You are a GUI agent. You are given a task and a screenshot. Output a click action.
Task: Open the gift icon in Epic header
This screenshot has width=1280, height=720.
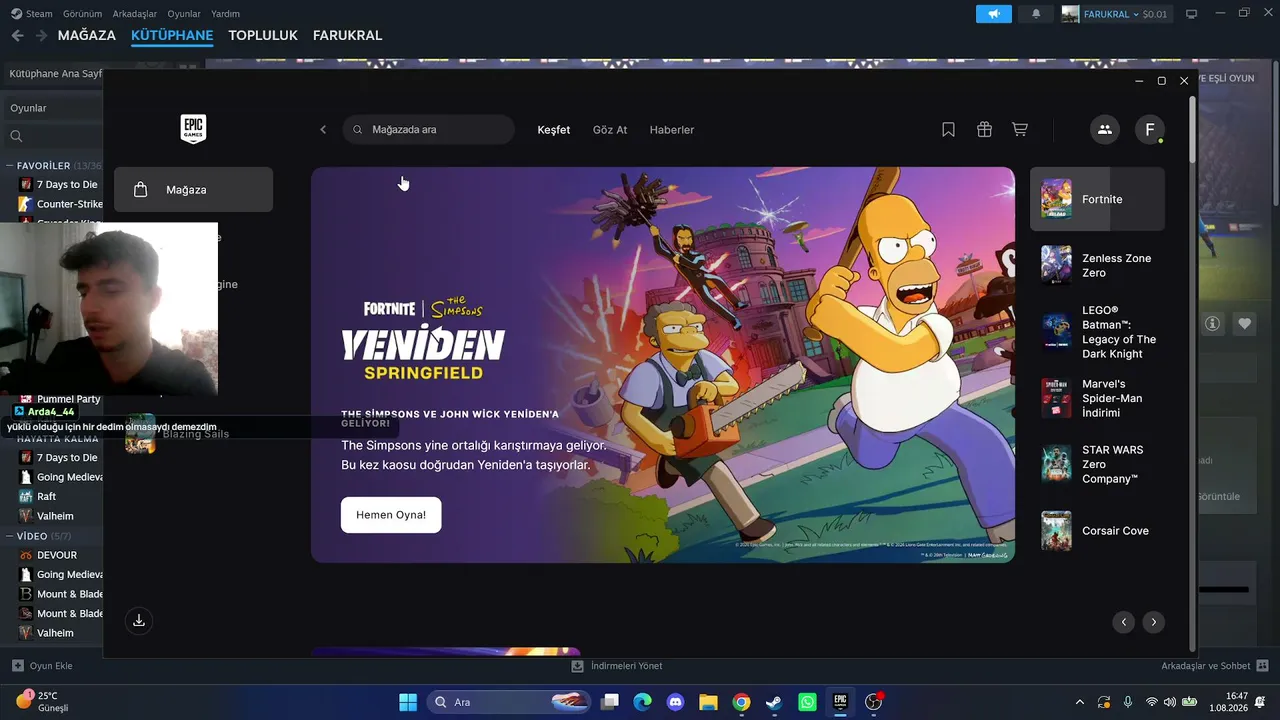pyautogui.click(x=984, y=130)
